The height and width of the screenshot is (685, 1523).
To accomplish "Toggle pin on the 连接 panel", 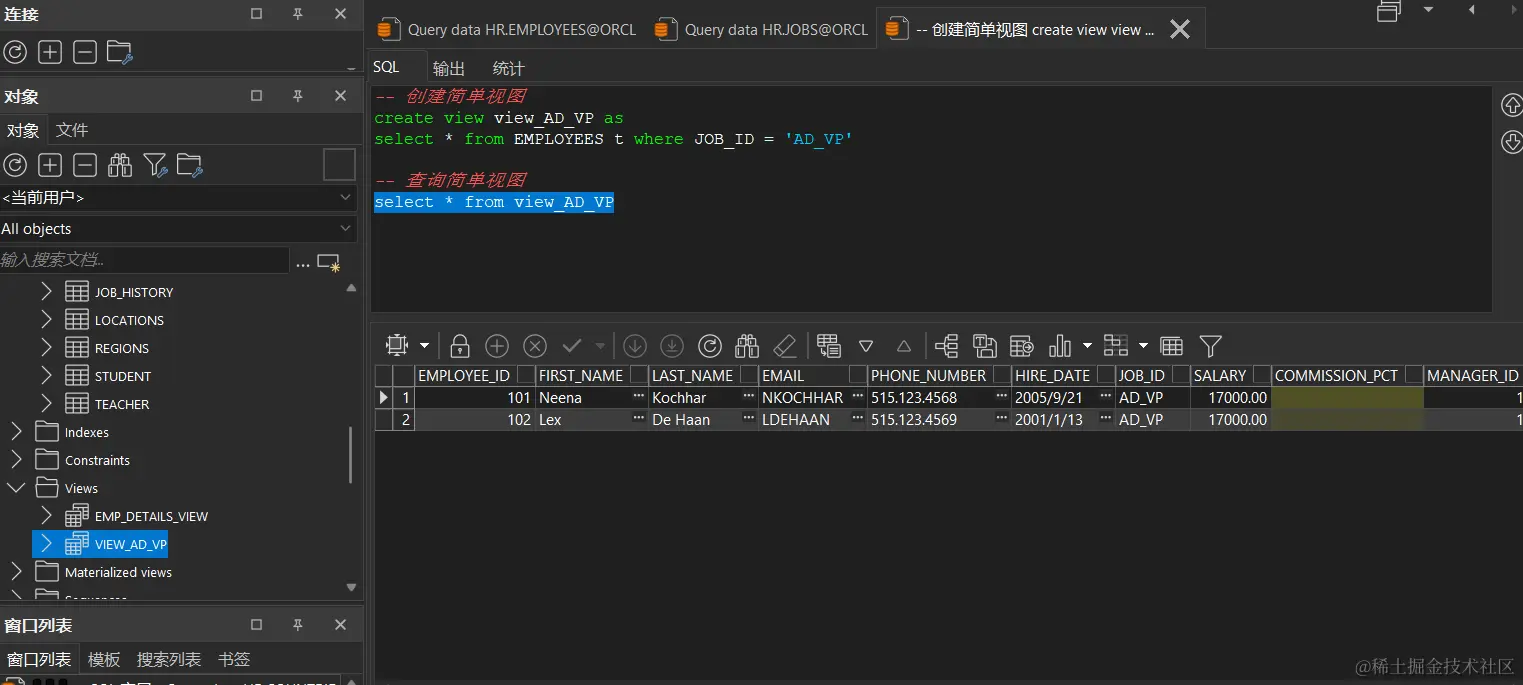I will tap(298, 14).
